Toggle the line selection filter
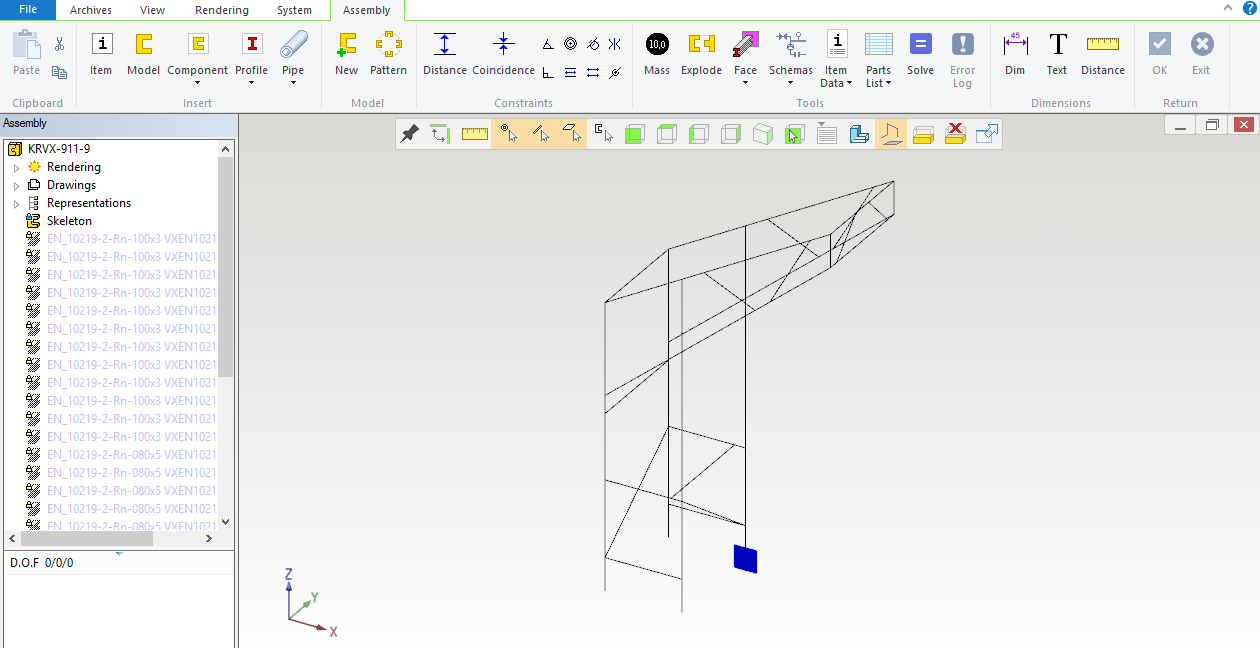The height and width of the screenshot is (648, 1260). click(540, 134)
